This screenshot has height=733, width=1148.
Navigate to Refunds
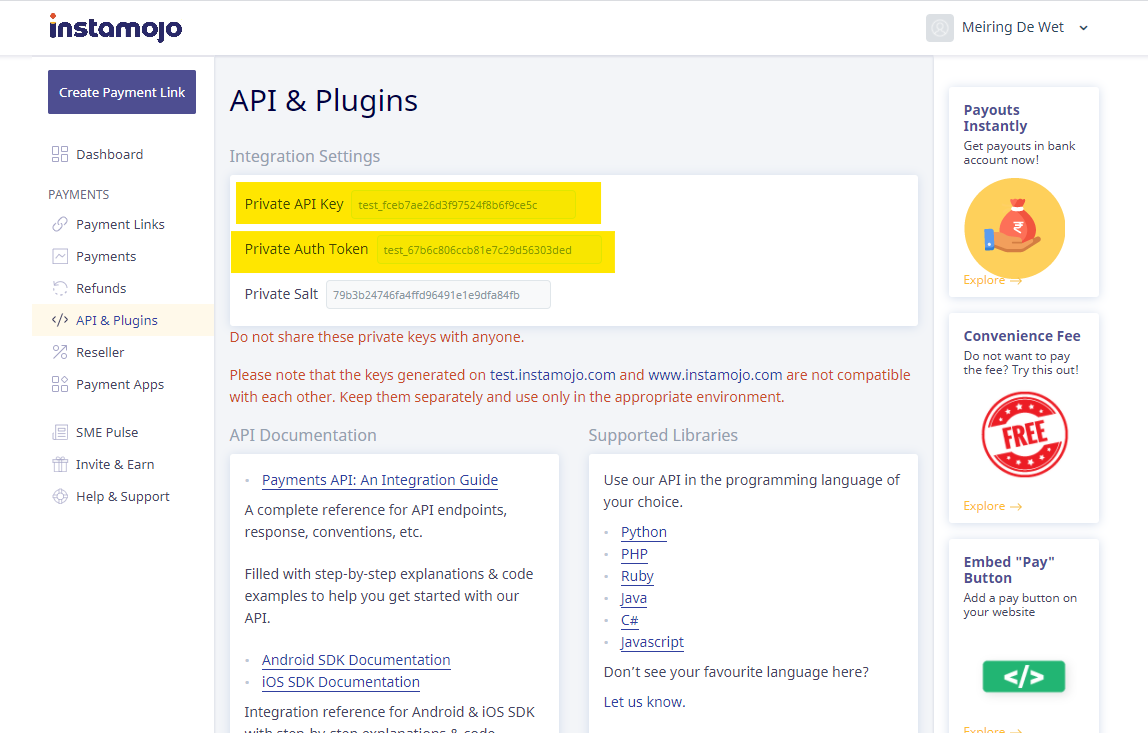(101, 289)
